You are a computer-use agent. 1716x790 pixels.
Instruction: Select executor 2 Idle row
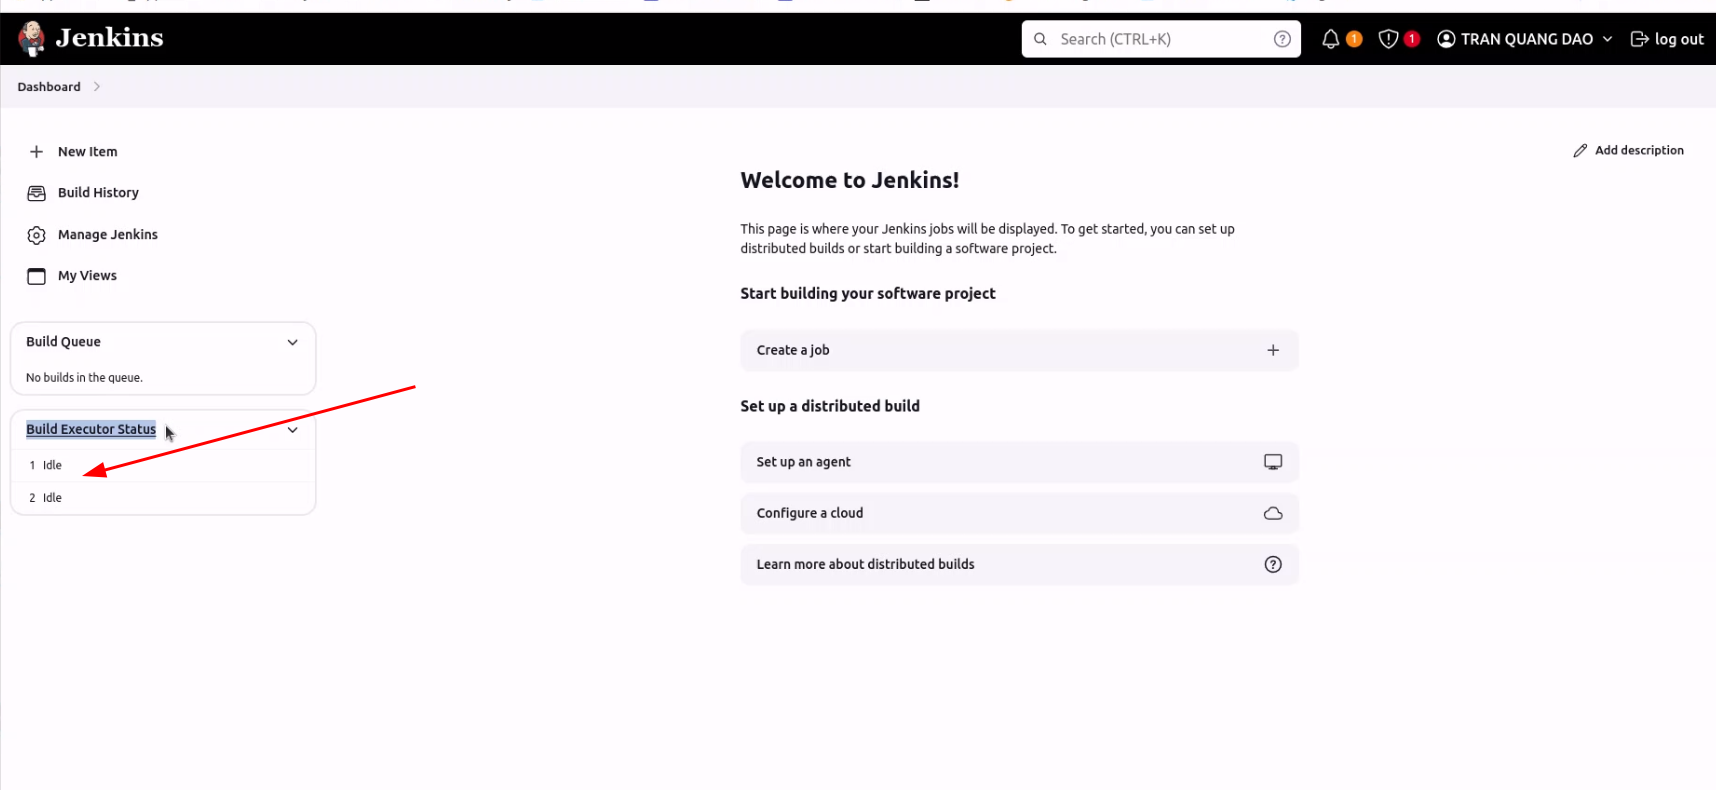[163, 498]
